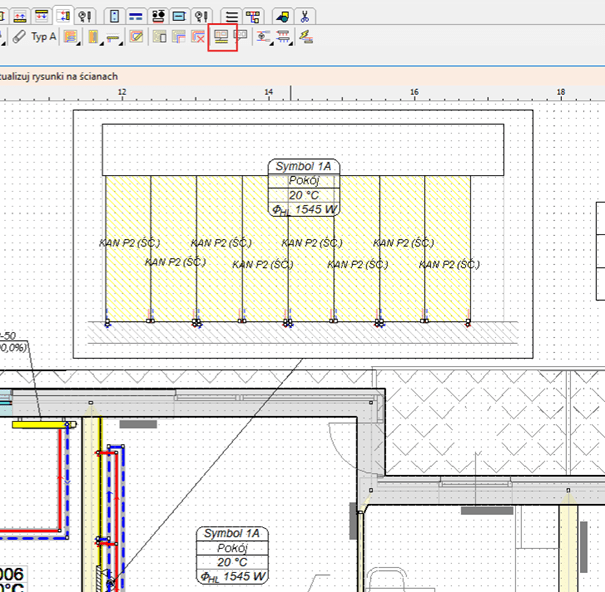Switch to the tab with wrench and exclamation
The image size is (605, 592).
tap(87, 16)
